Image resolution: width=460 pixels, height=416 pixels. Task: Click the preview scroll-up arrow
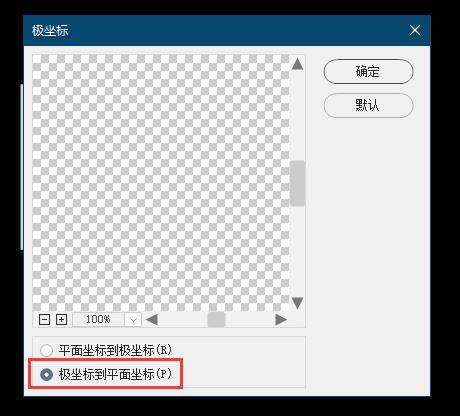[297, 64]
